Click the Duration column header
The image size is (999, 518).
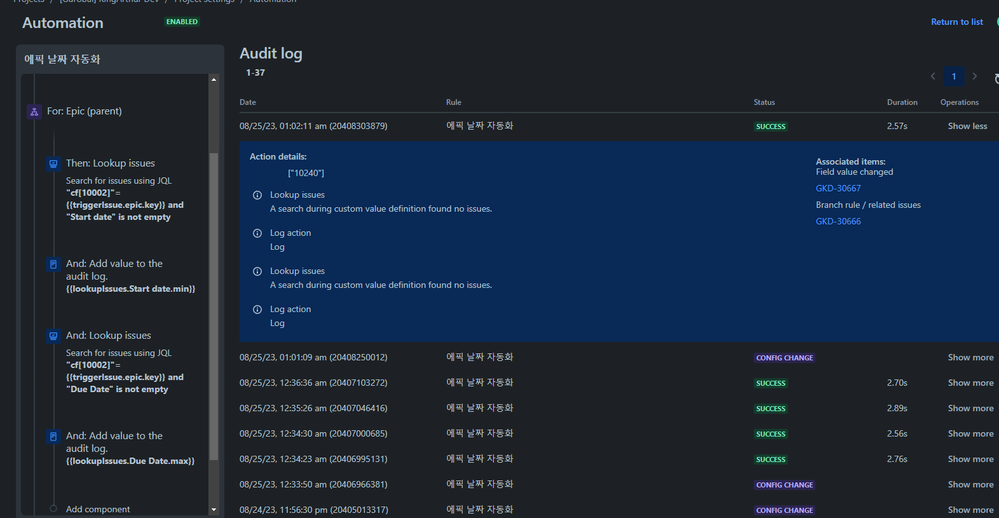[902, 102]
